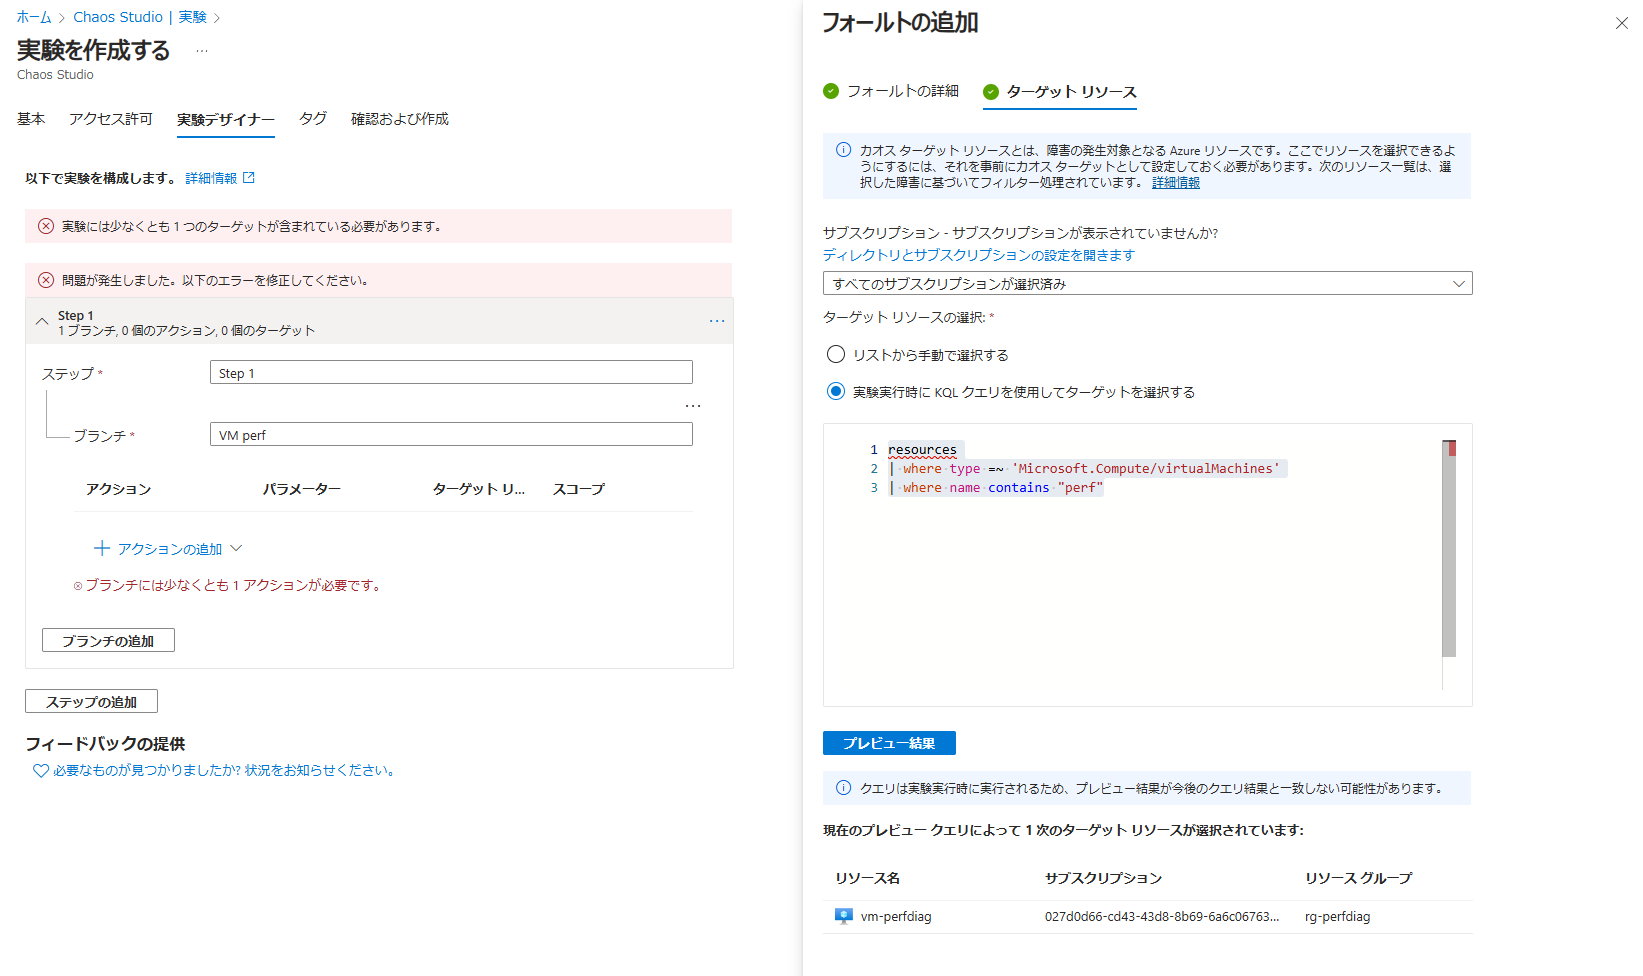Click the リソース名 column header
The height and width of the screenshot is (976, 1643).
868,878
